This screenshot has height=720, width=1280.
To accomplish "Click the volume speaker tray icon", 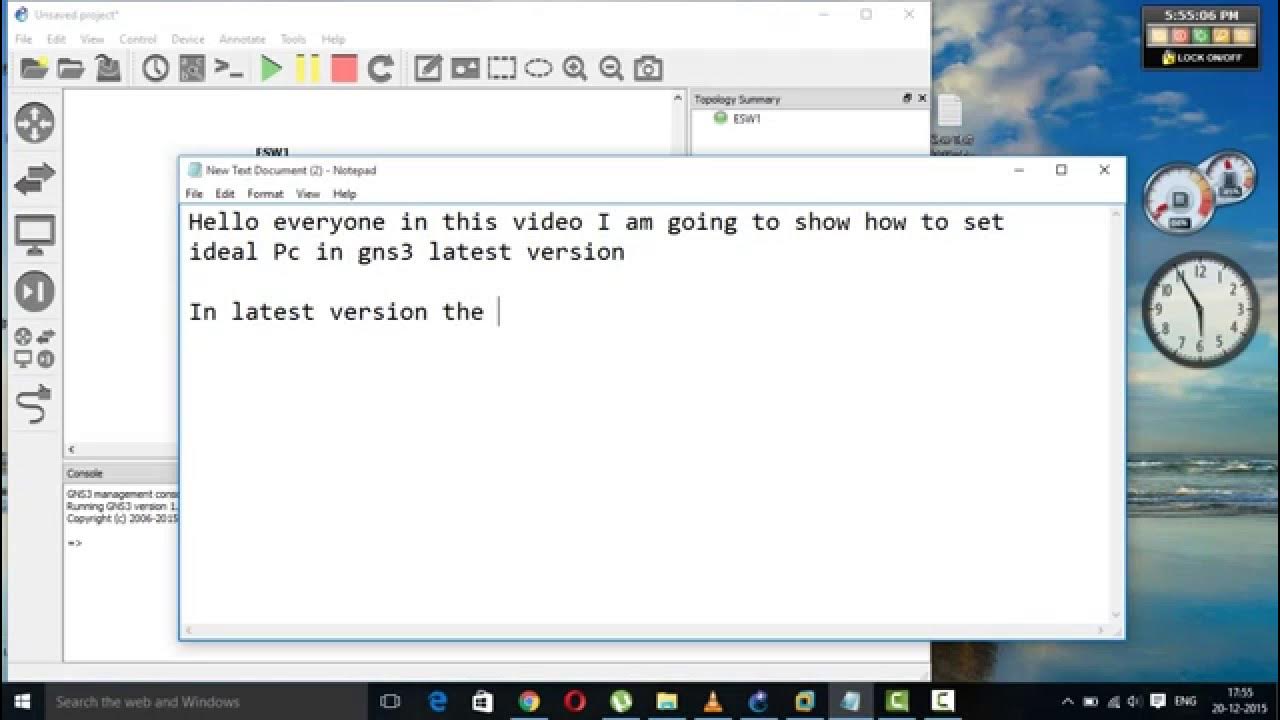I will (x=1136, y=701).
